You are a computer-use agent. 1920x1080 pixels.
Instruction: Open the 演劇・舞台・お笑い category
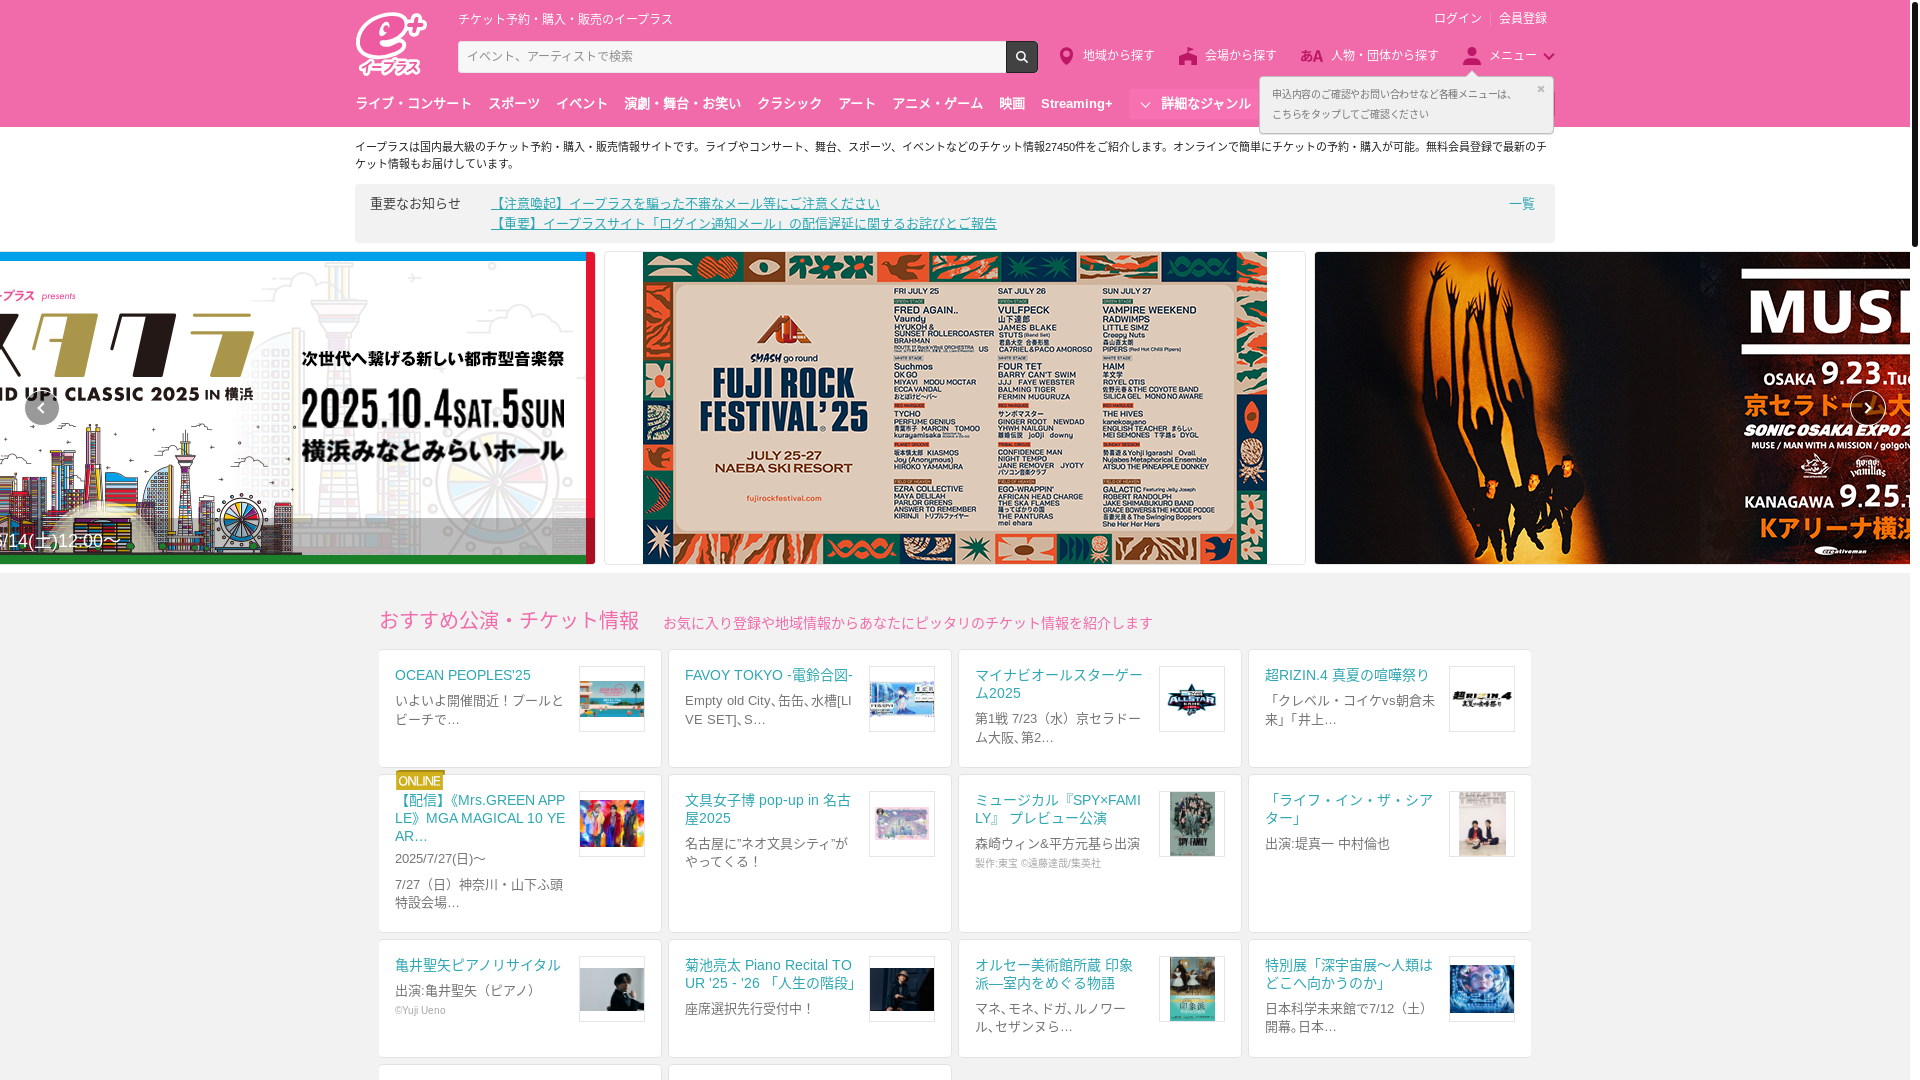pos(682,104)
